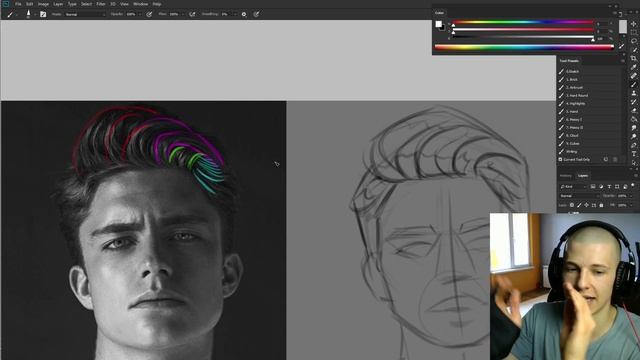The image size is (640, 360).
Task: Filter layers by shape layer icon
Action: [617, 187]
